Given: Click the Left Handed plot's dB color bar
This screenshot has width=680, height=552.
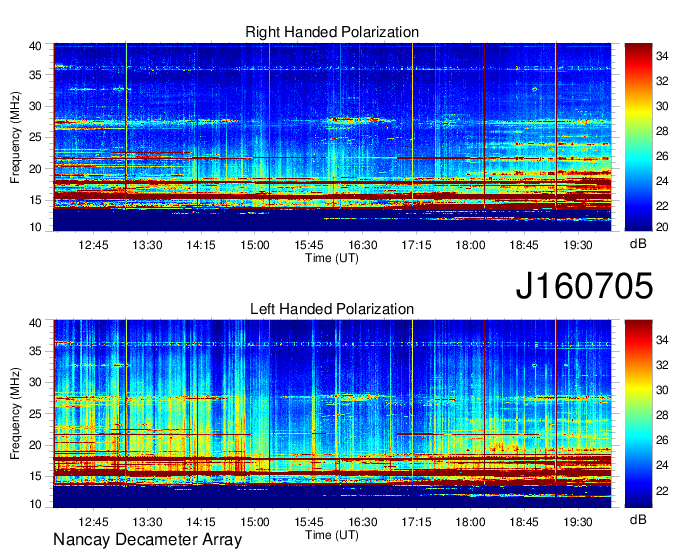Looking at the screenshot, I should click(x=638, y=414).
